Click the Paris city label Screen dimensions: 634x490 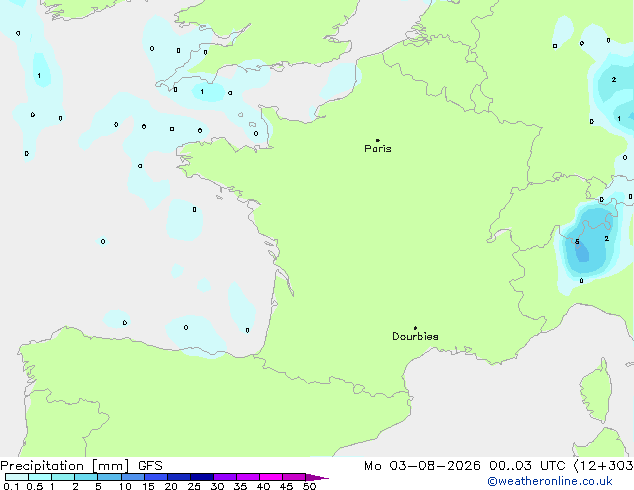coord(378,149)
